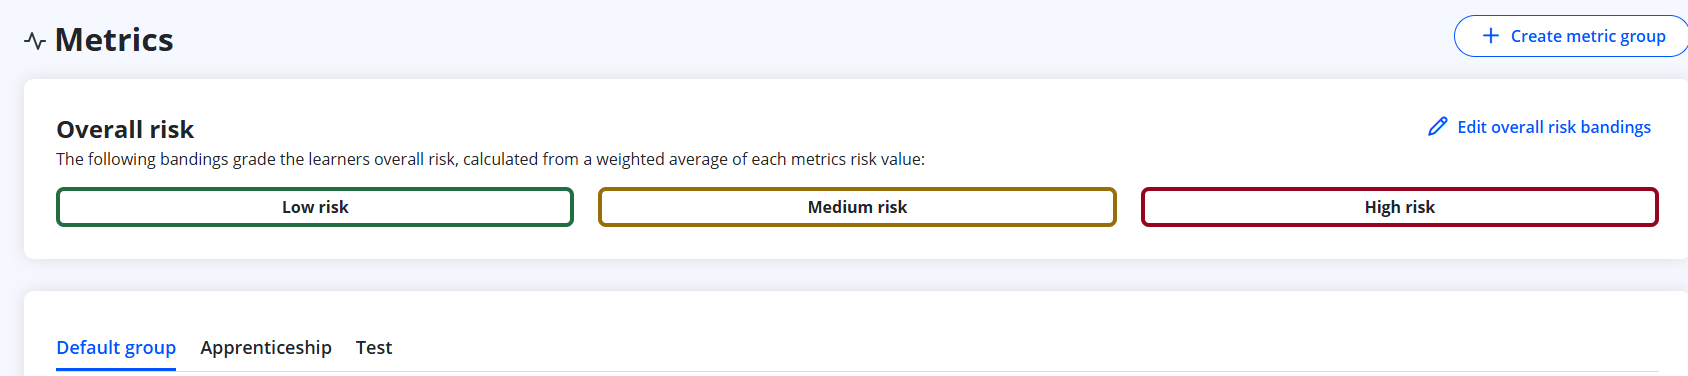Click the pulse icon beside Metrics title

(35, 41)
